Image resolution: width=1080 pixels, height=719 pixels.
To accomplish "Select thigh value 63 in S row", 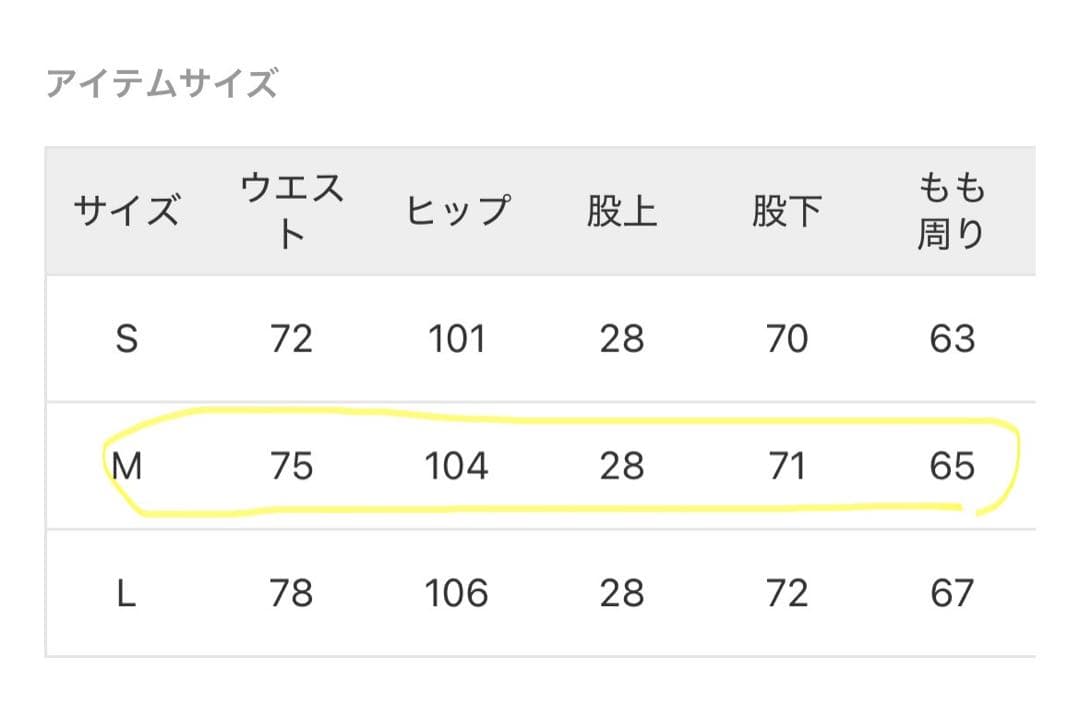I will tap(951, 339).
